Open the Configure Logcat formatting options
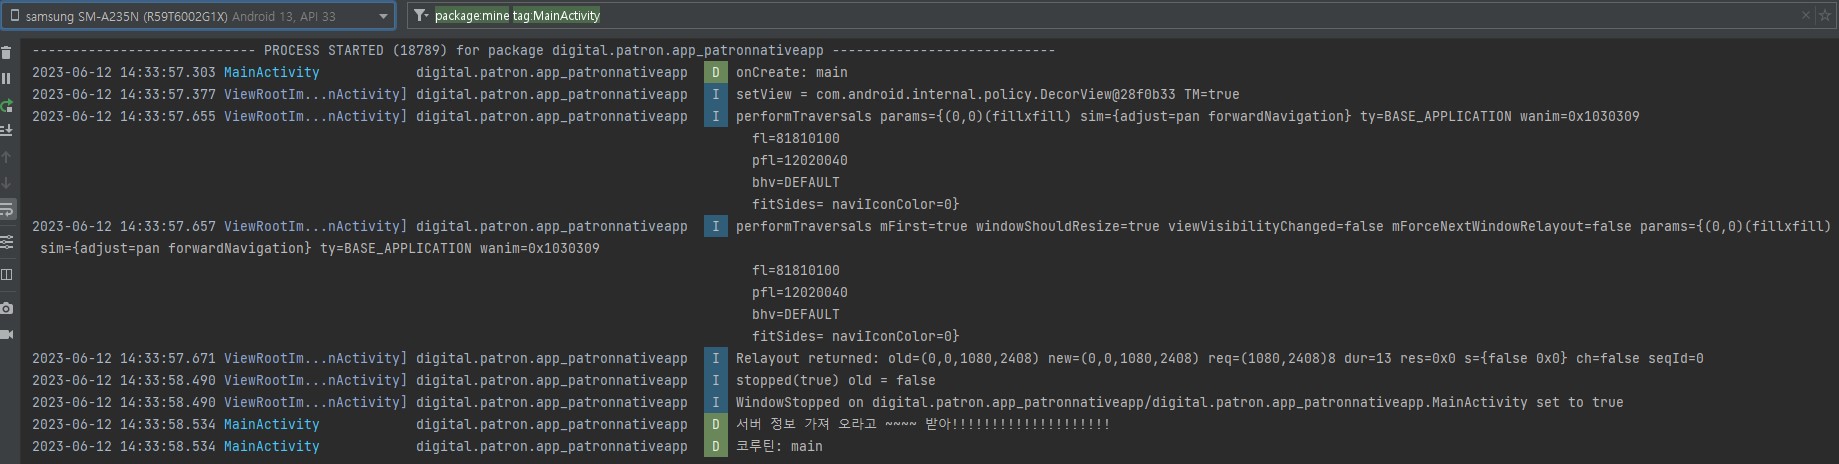 click(x=7, y=242)
